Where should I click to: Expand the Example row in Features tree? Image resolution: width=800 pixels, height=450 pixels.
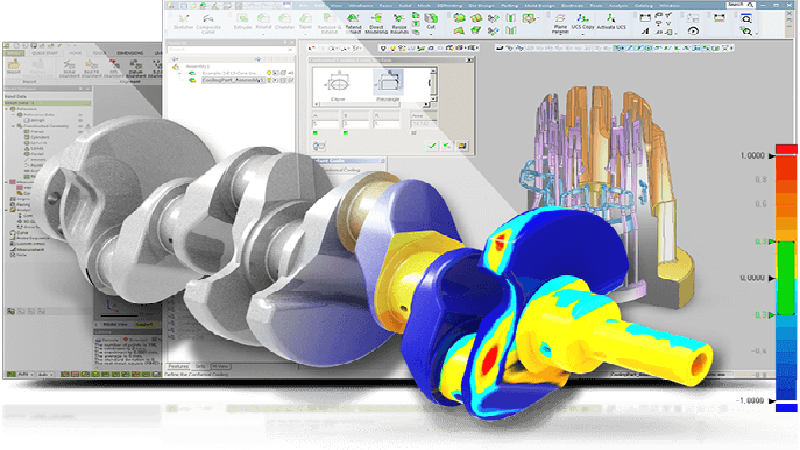pos(180,73)
